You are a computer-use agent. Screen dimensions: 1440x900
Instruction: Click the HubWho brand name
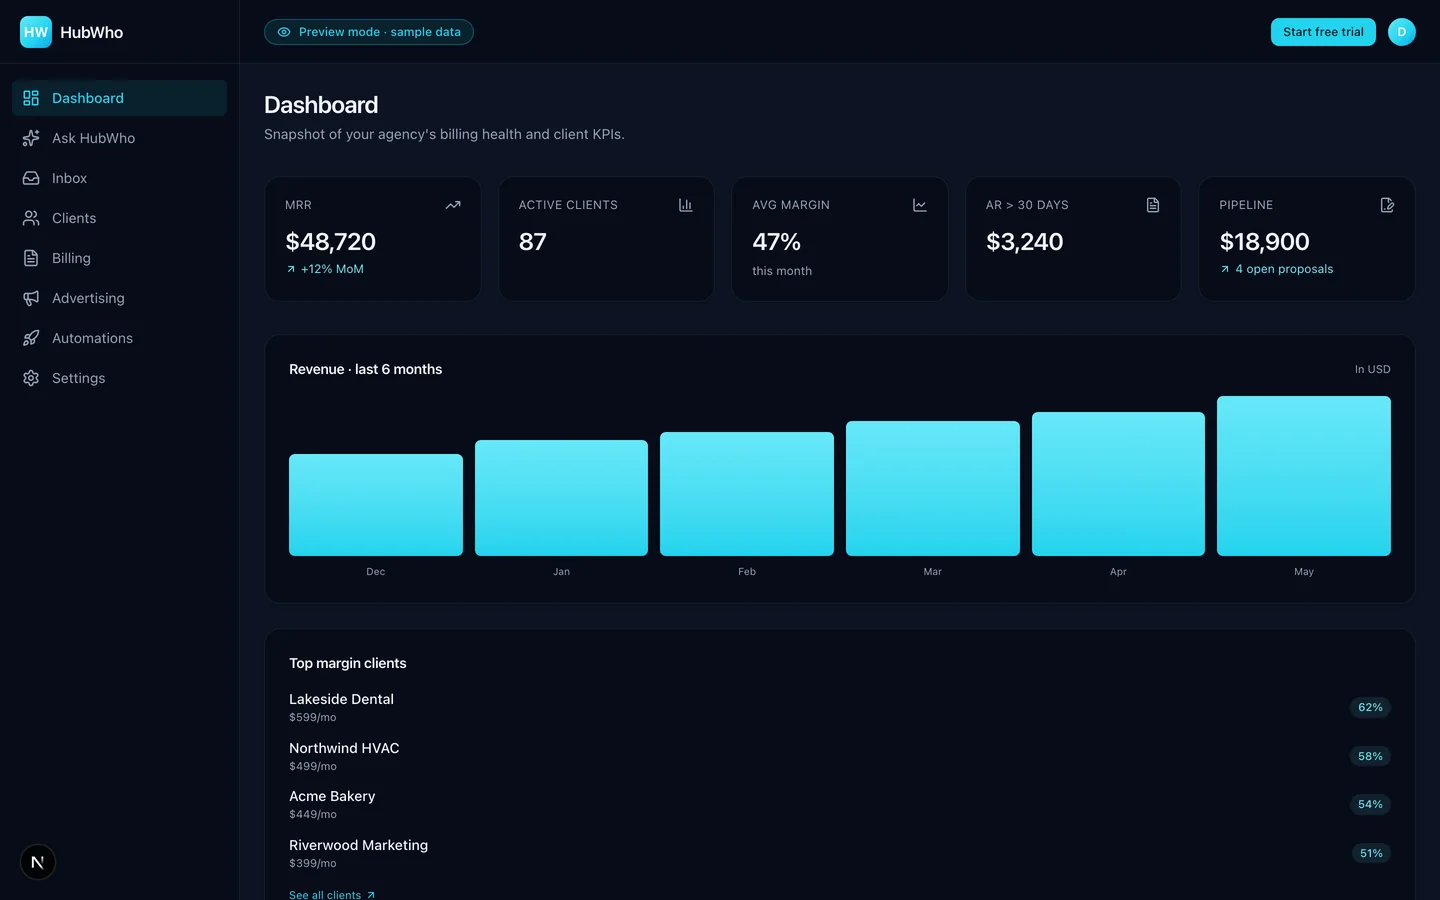point(92,32)
